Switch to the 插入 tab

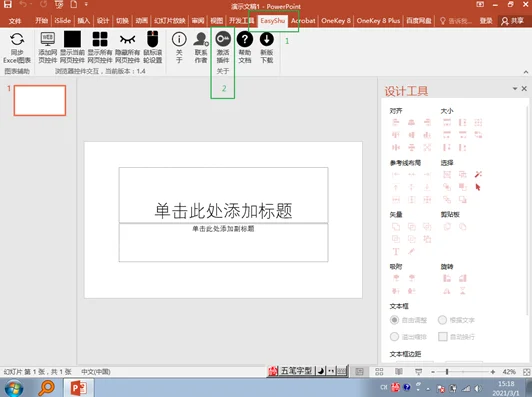(83, 21)
